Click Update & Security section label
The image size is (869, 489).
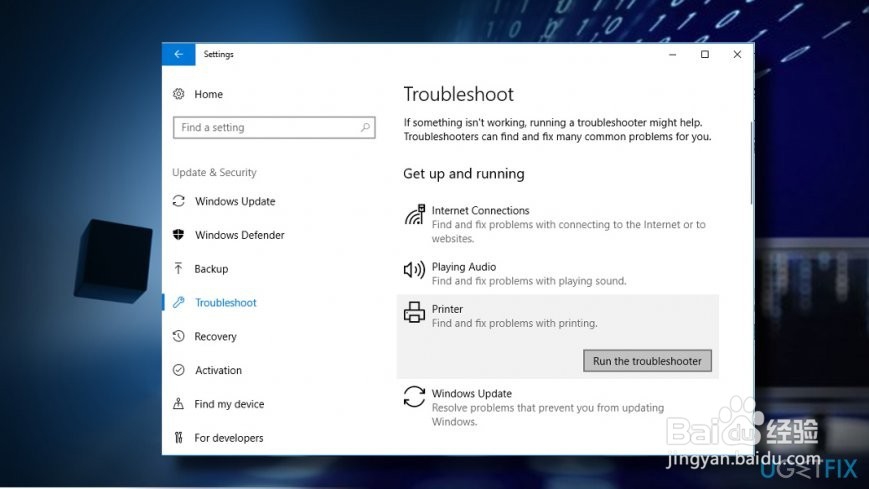[x=214, y=172]
